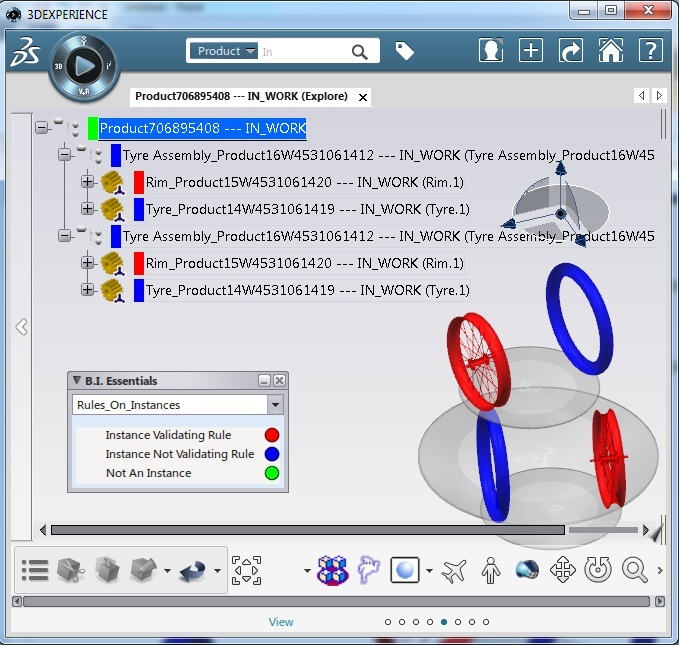Click the View section label
The height and width of the screenshot is (647, 680).
[281, 622]
